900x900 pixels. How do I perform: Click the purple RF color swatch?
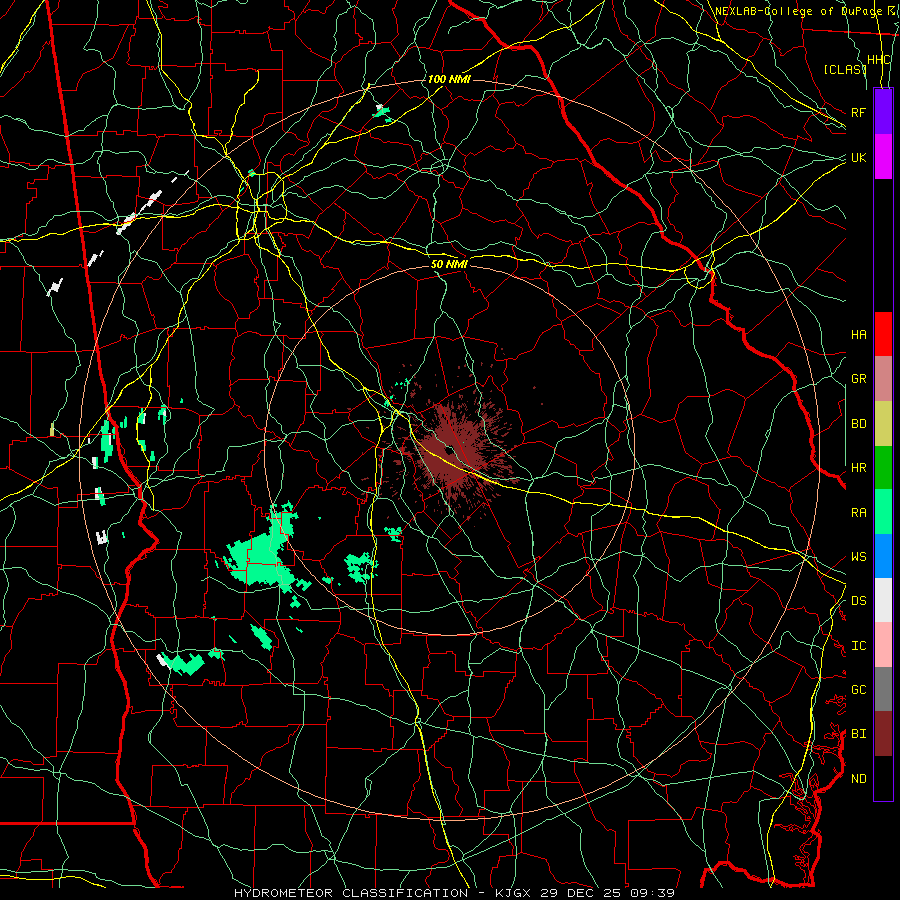pos(883,111)
